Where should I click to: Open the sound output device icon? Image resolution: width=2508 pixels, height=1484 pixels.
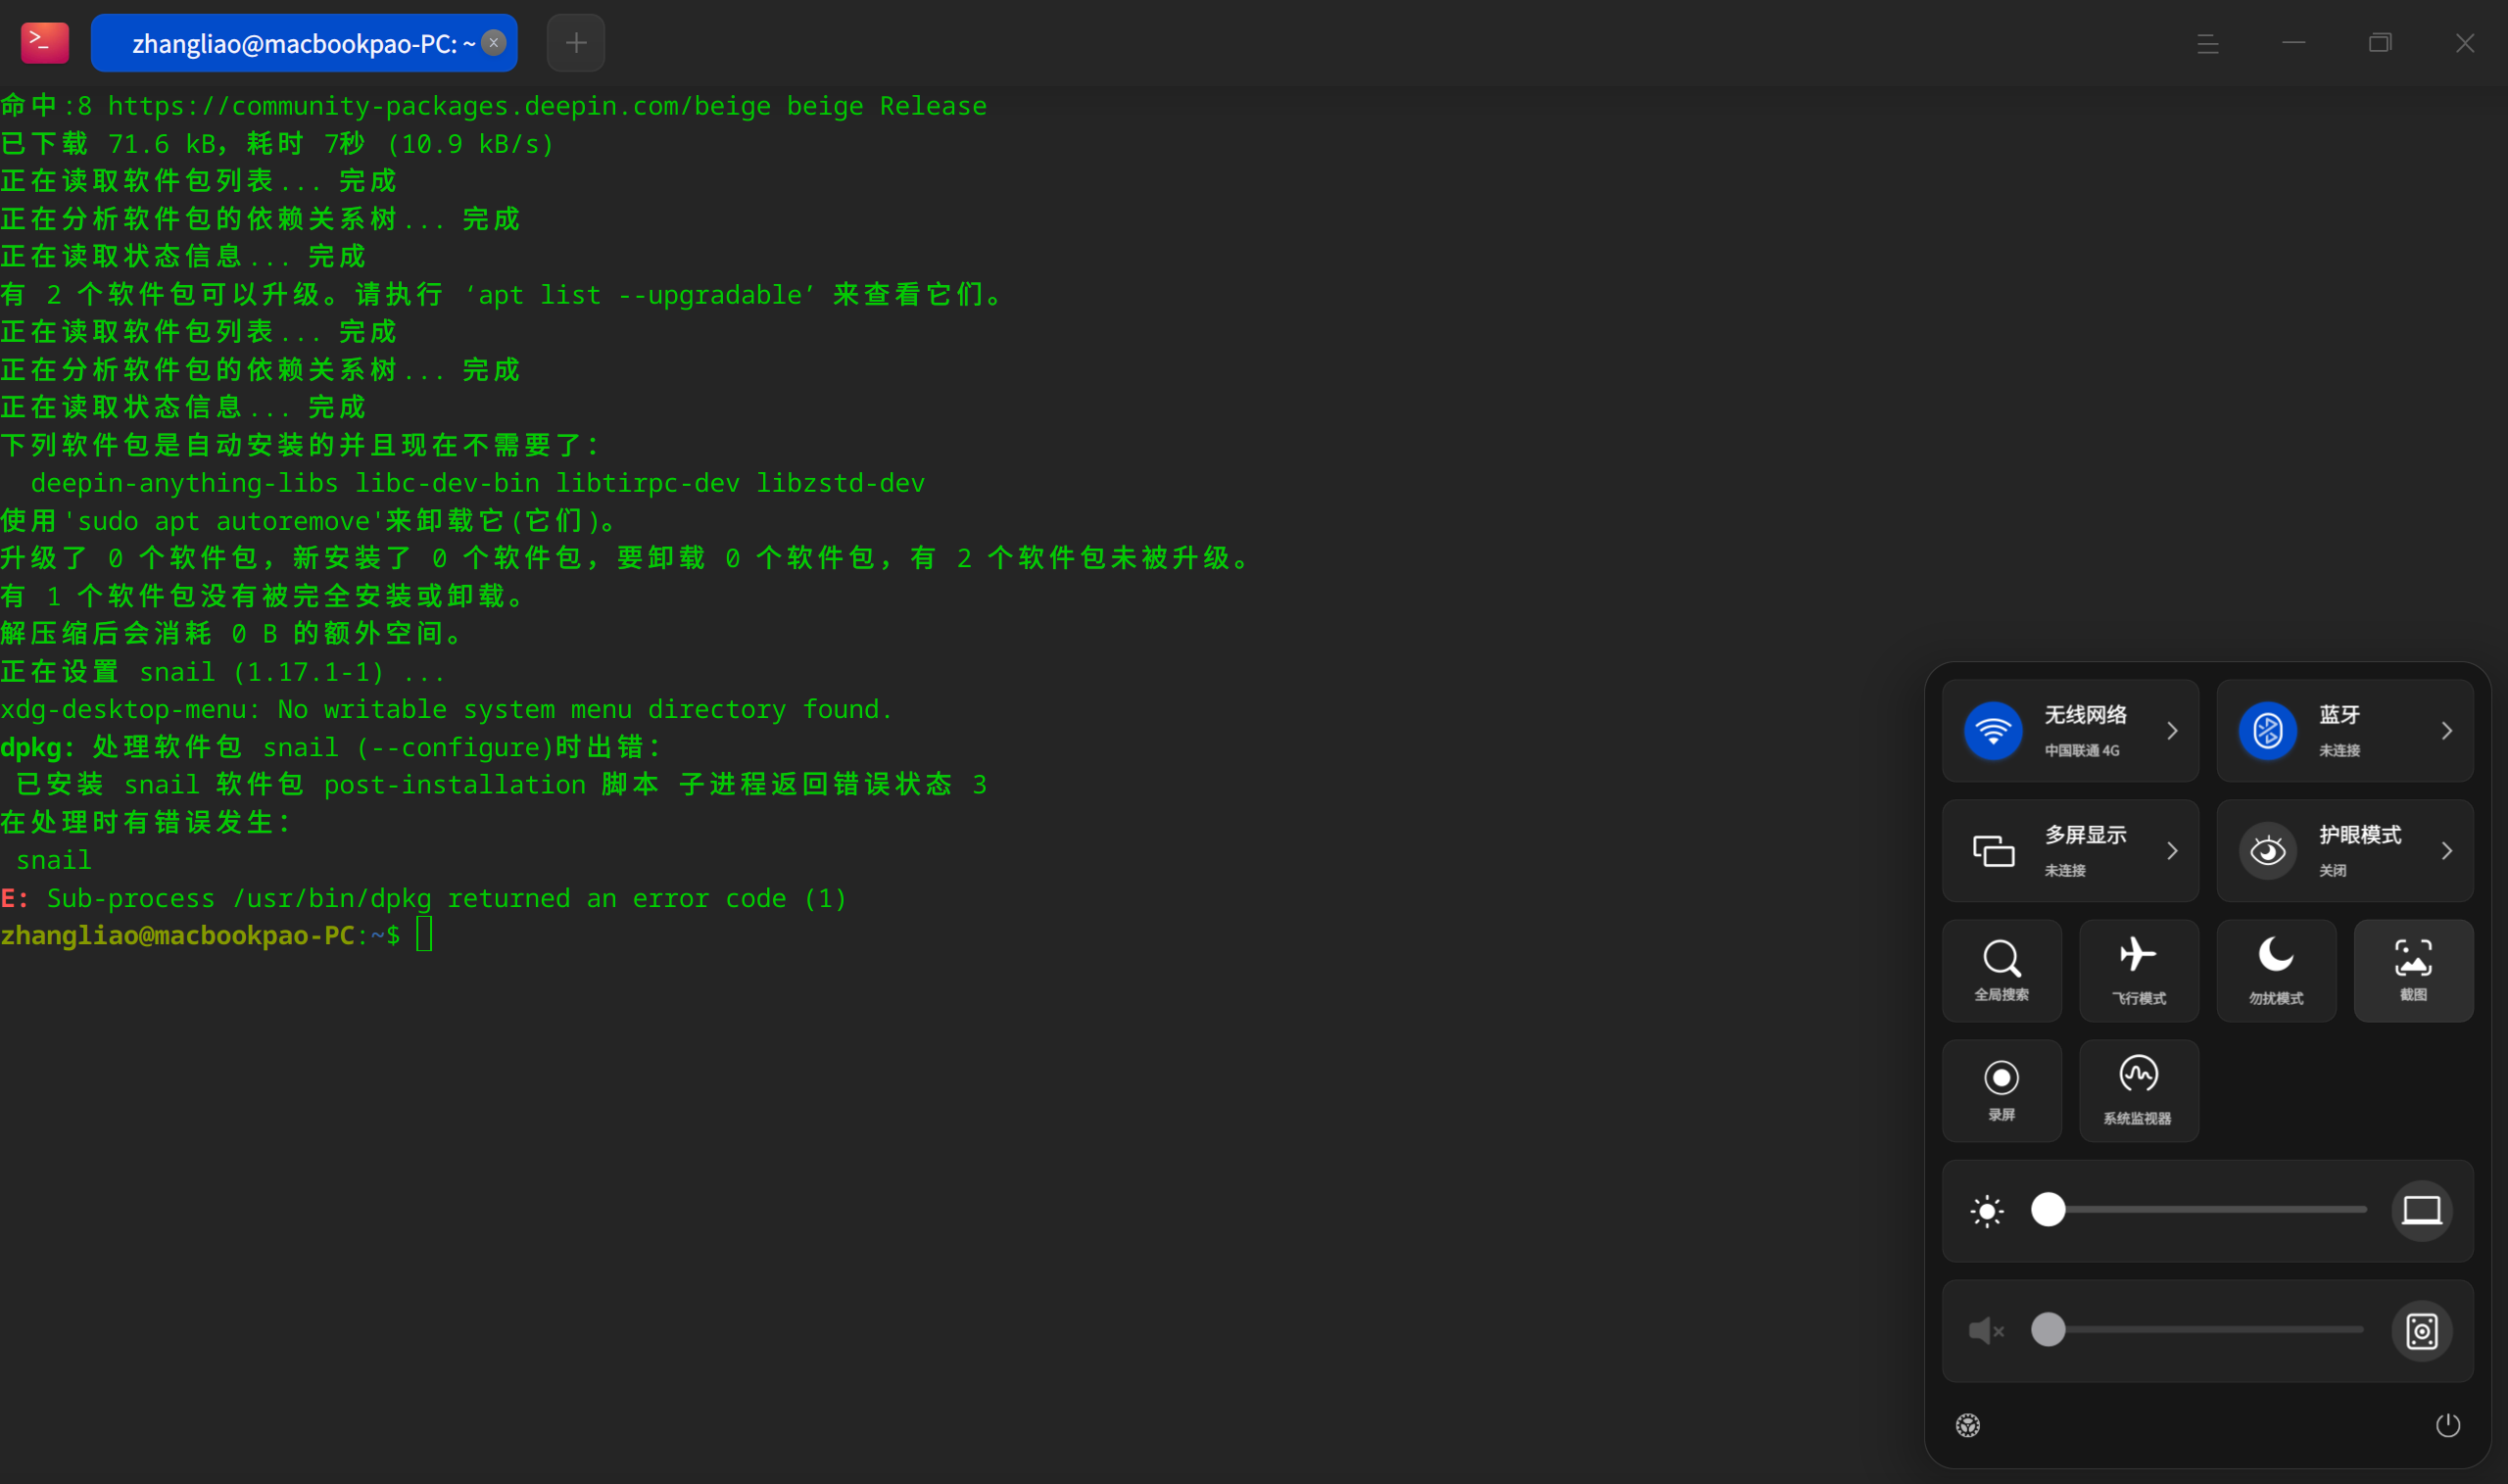(x=2422, y=1331)
